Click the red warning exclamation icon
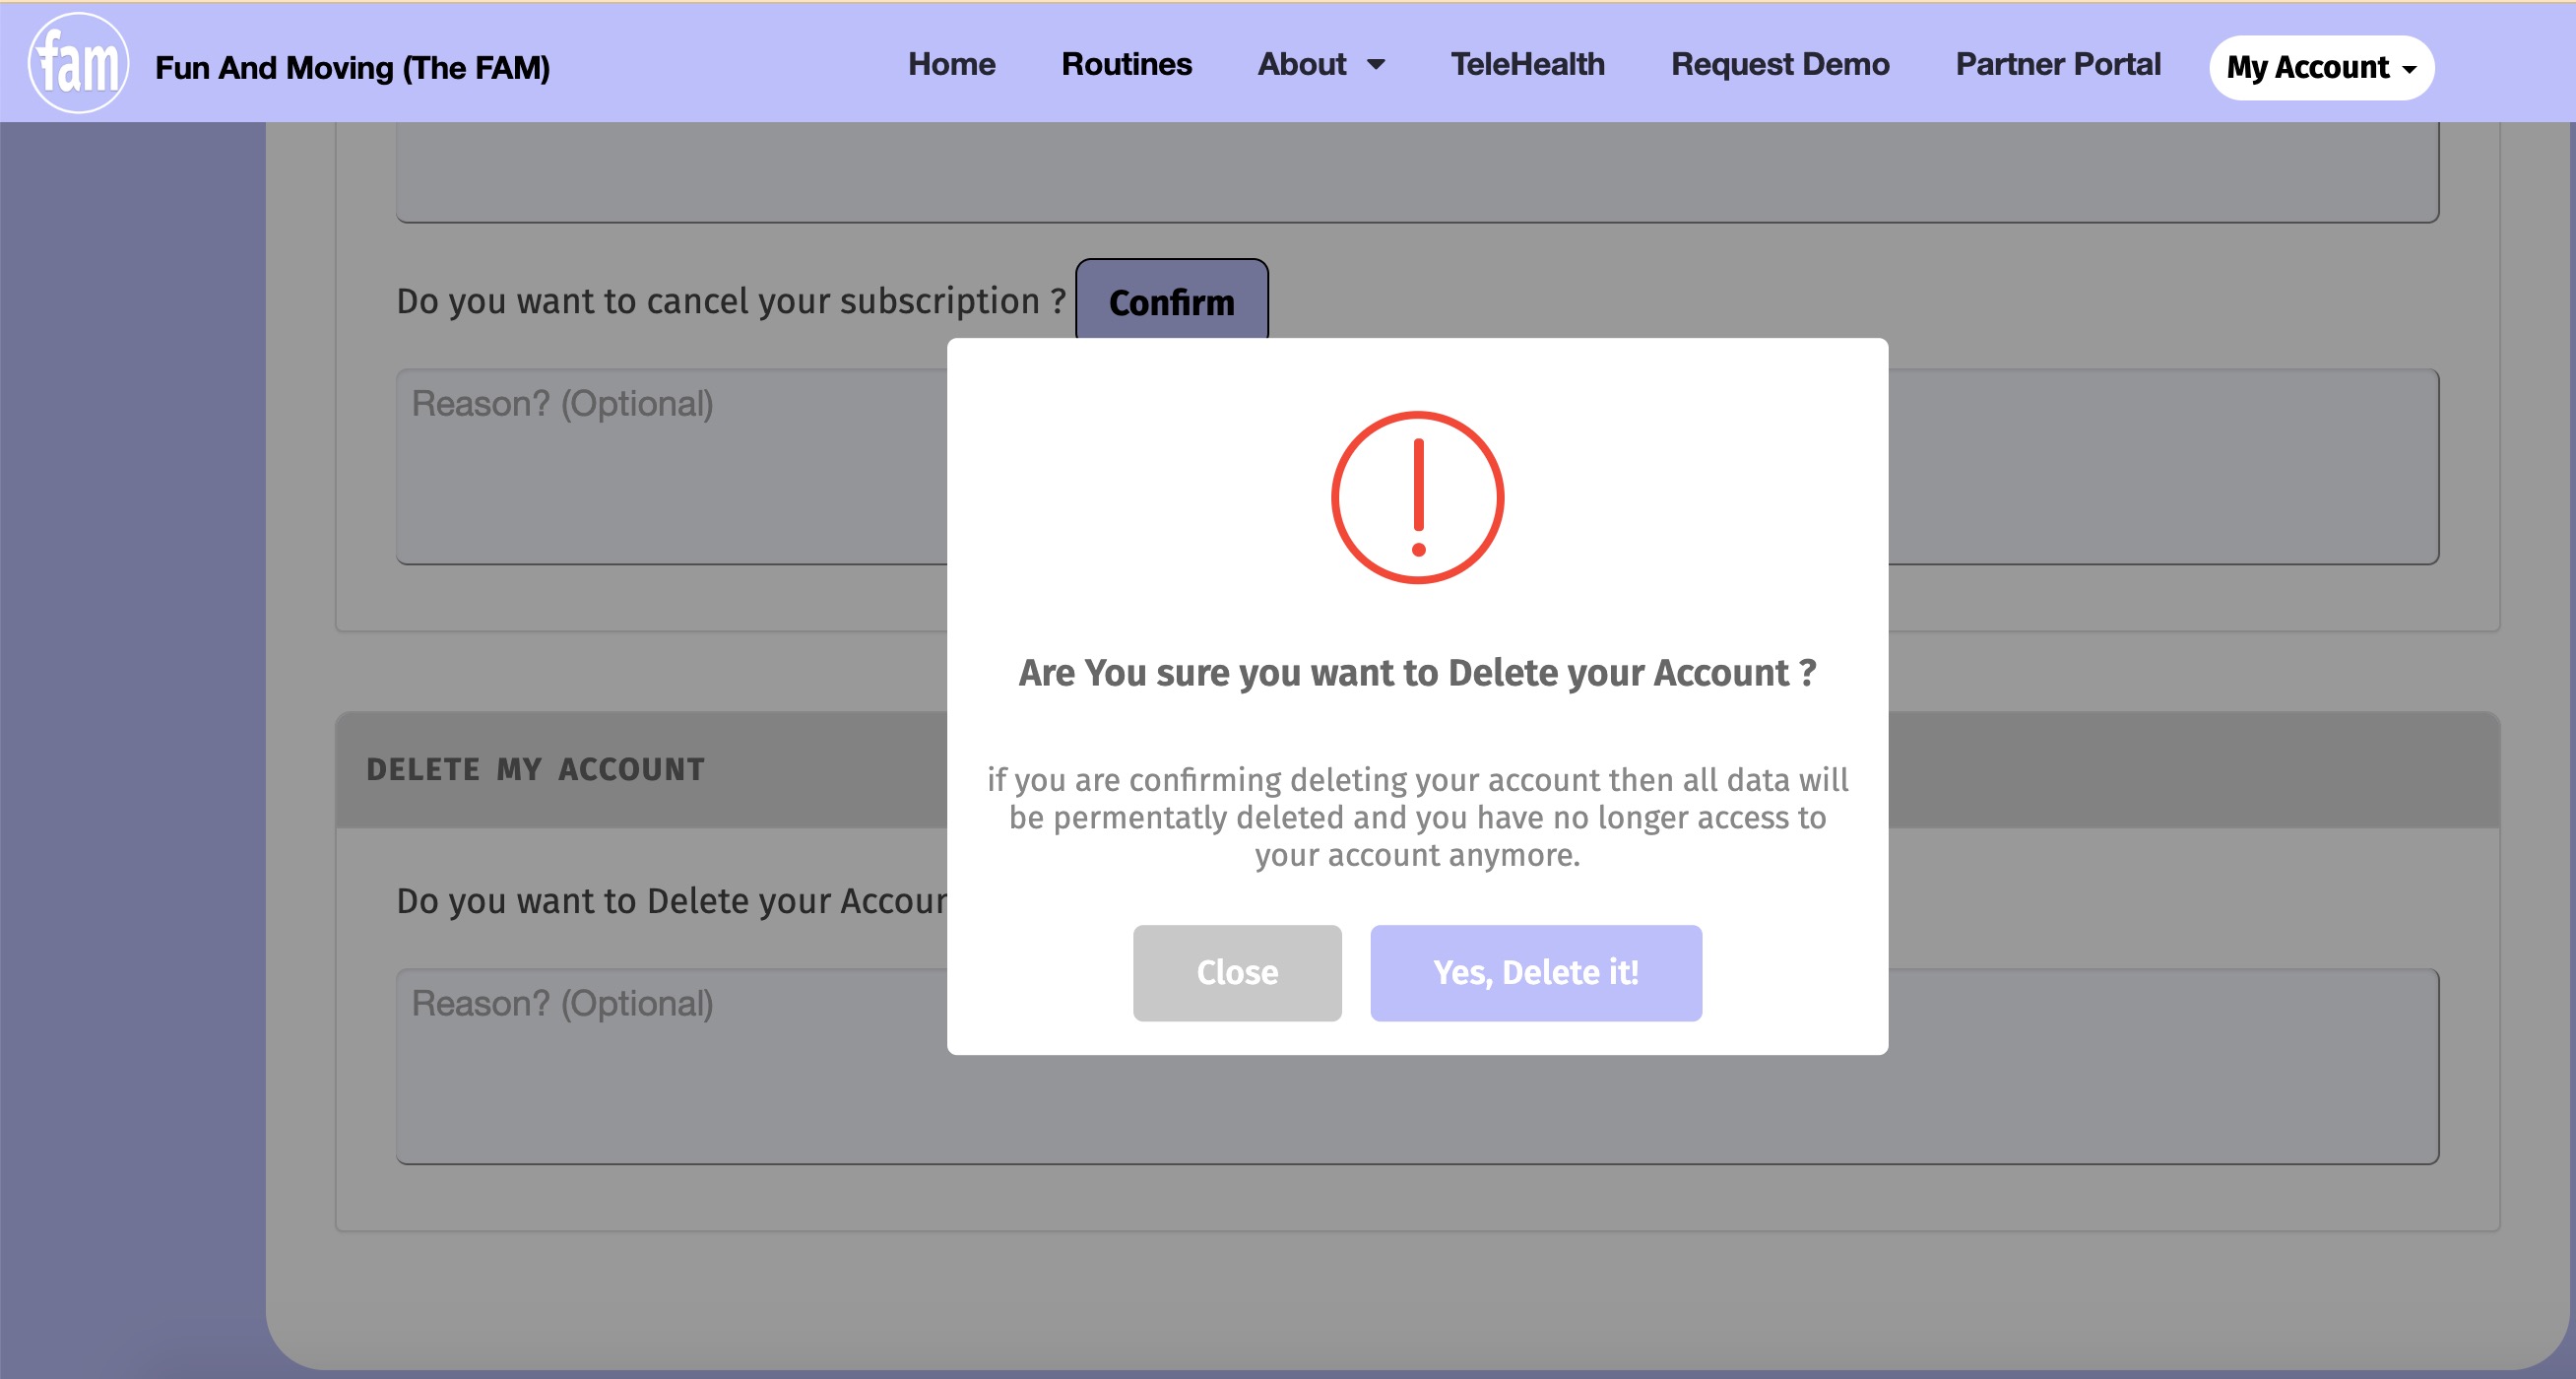 click(1416, 497)
